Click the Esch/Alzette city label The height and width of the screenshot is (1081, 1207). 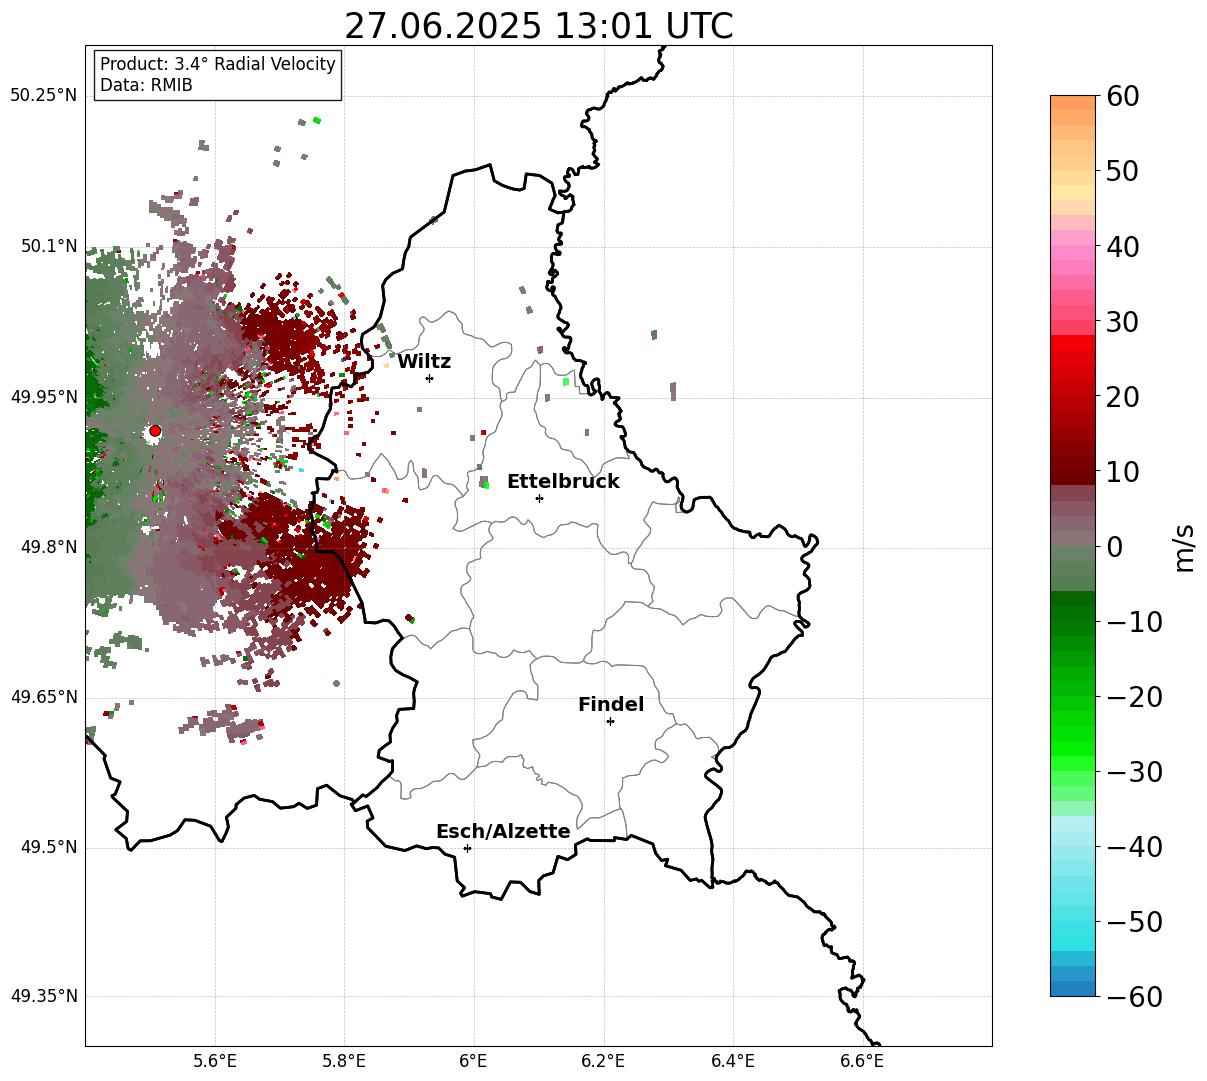[503, 832]
